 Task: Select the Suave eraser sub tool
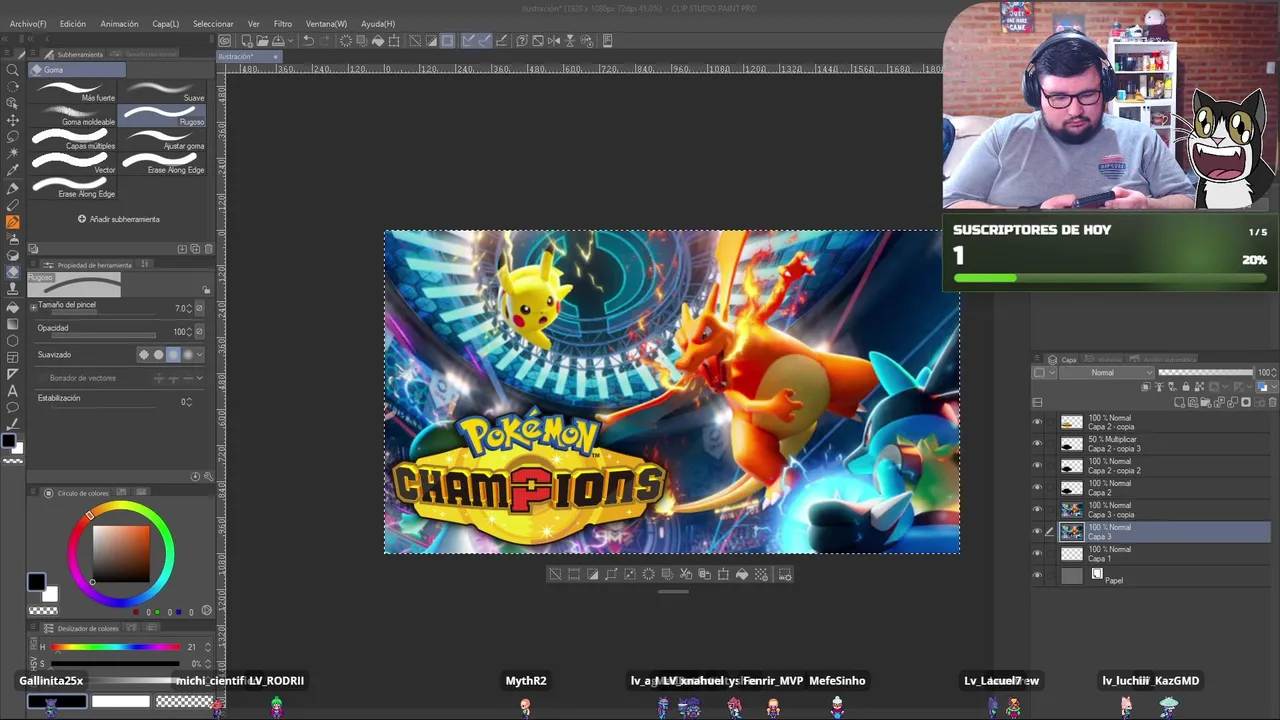click(164, 91)
